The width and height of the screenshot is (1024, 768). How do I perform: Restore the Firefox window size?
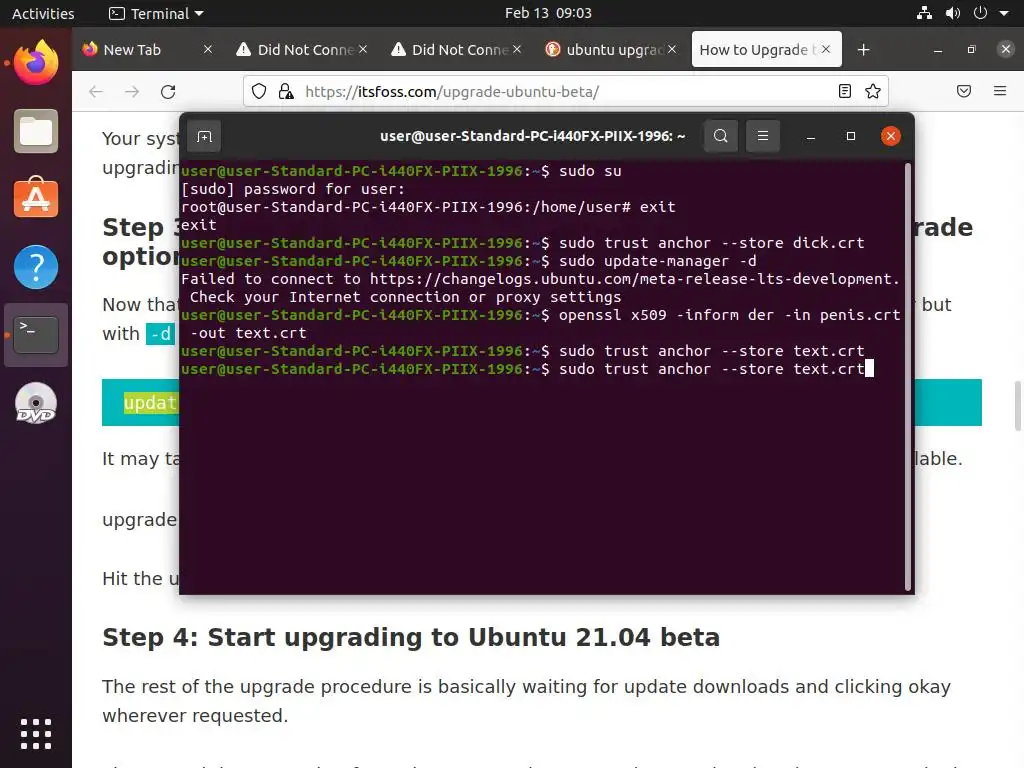click(972, 50)
